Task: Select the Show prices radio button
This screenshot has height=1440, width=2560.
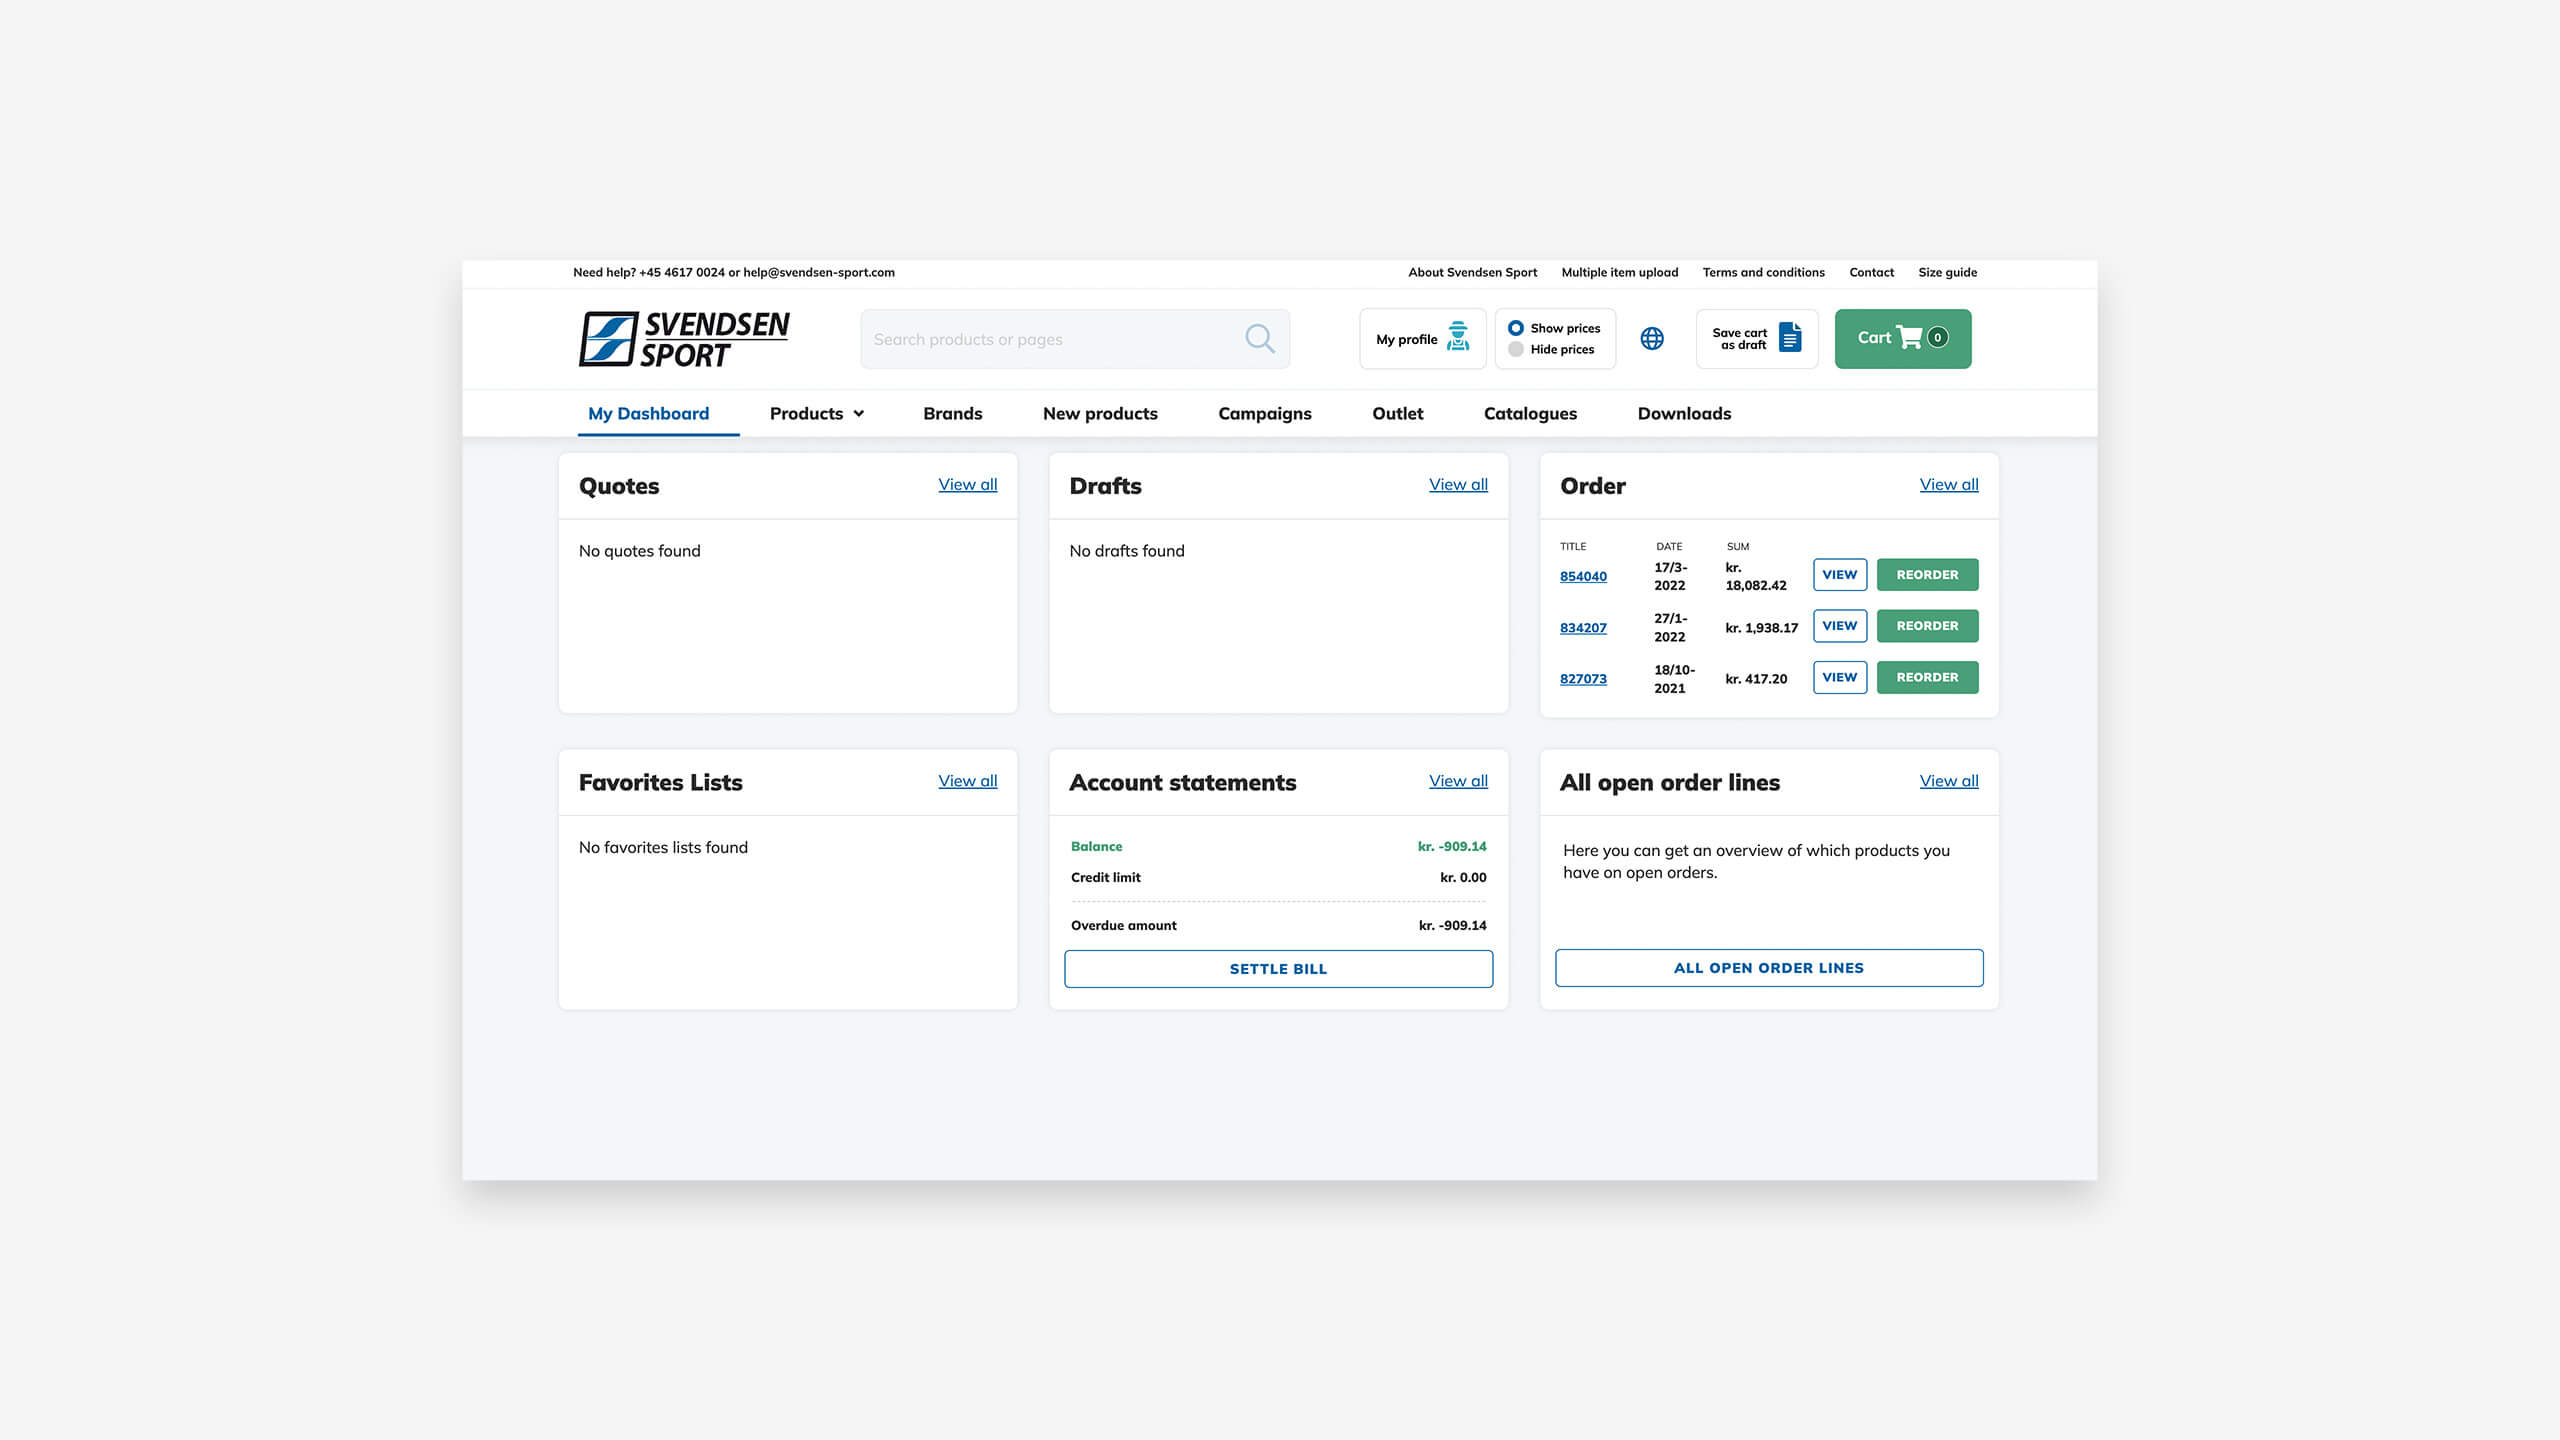Action: click(1516, 328)
